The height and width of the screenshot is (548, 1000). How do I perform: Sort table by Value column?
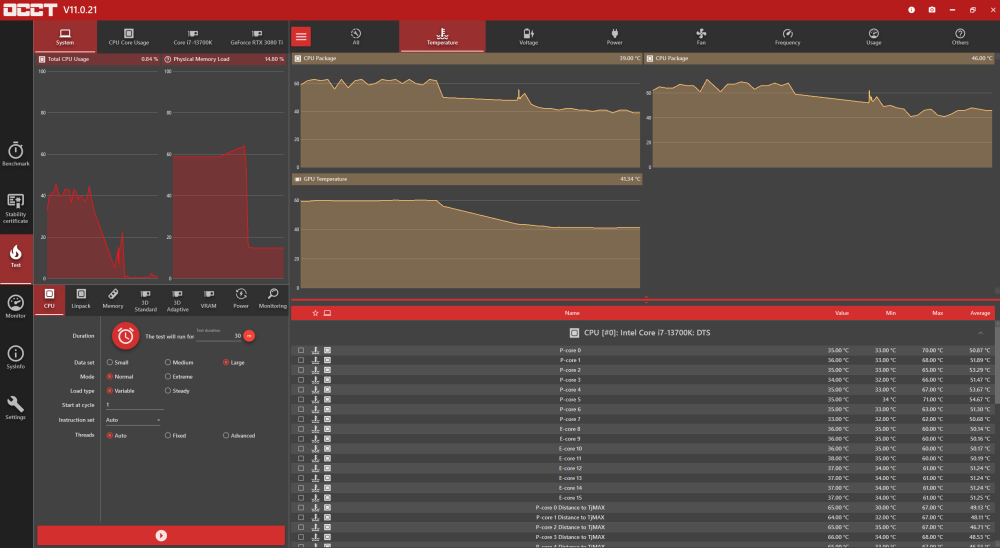click(842, 313)
